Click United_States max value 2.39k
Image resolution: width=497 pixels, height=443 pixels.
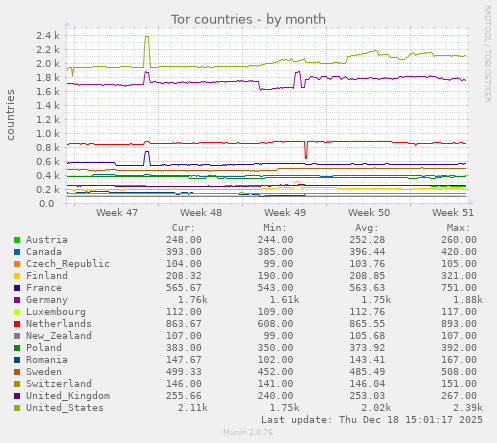tap(468, 408)
